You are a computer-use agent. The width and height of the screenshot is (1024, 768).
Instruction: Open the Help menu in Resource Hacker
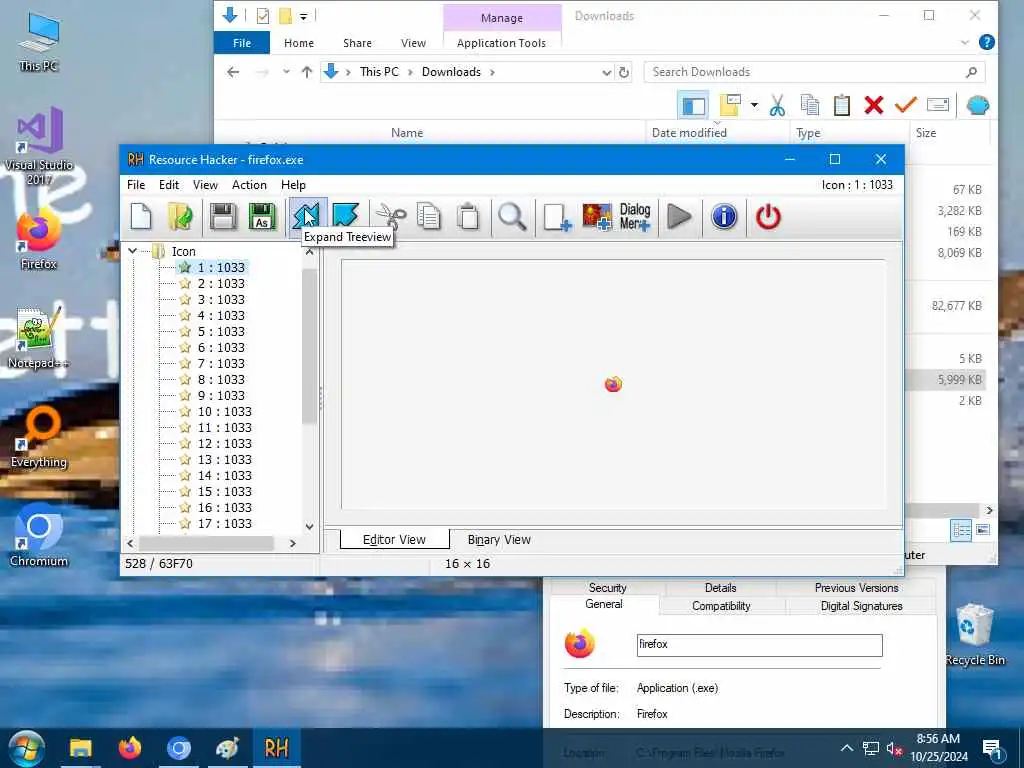tap(293, 185)
